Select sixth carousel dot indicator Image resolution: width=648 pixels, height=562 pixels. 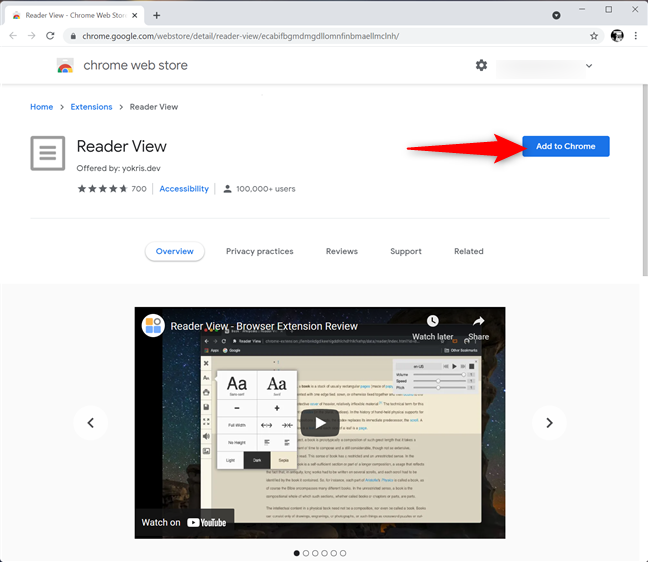[x=343, y=553]
